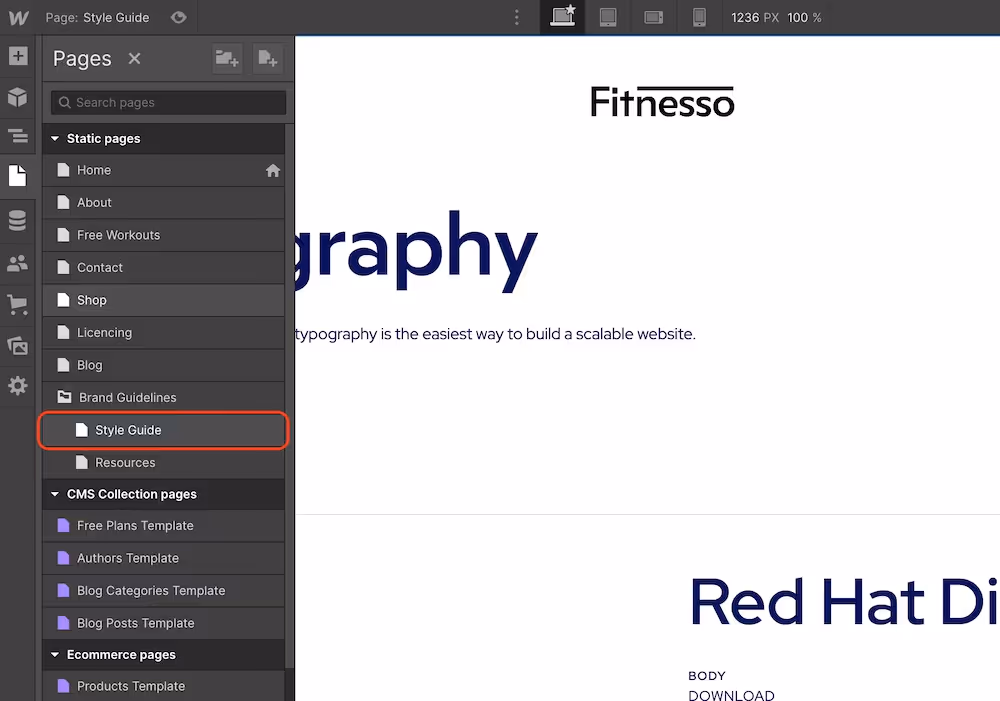Click the 100 % zoom value
The image size is (1000, 701).
click(804, 17)
